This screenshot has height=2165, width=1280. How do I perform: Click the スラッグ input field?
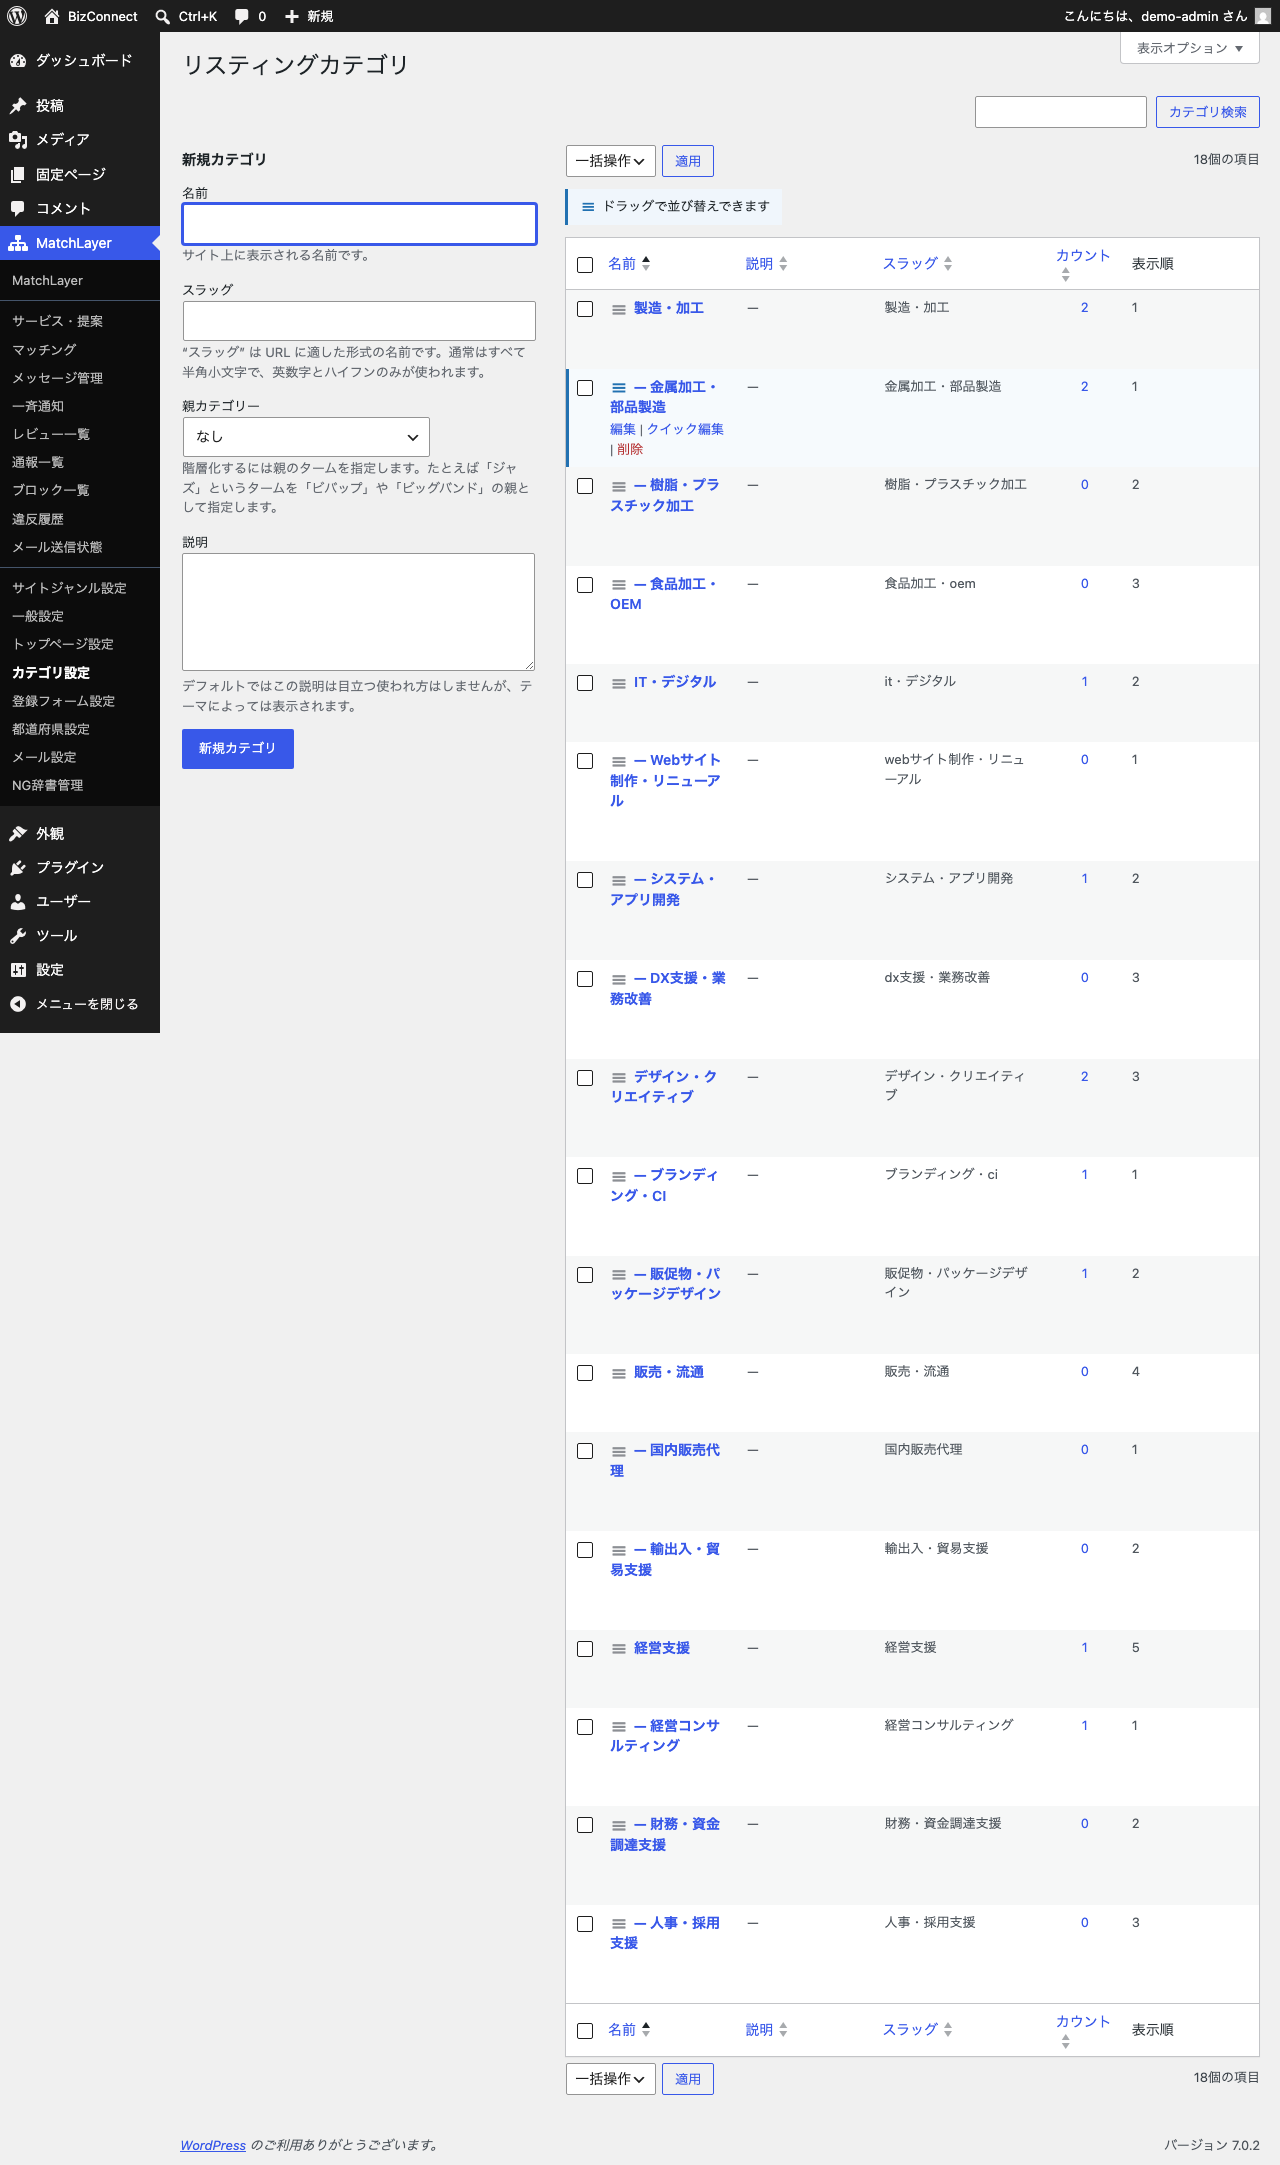[359, 321]
